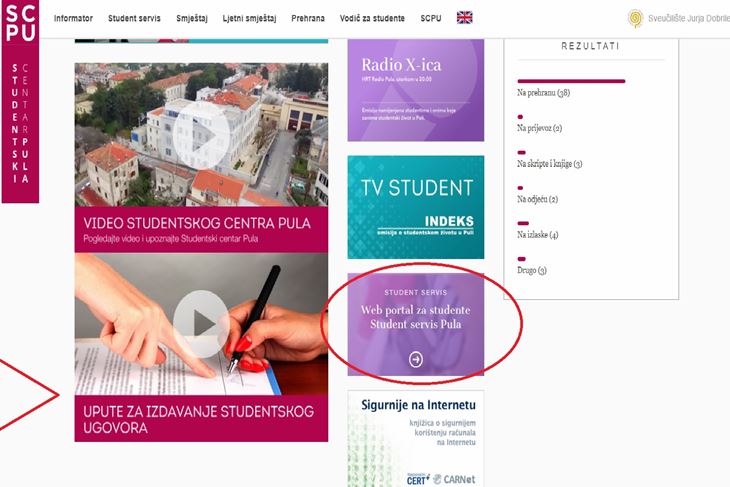This screenshot has height=487, width=730.
Task: Click Video Studentskog Centra Pula caption
Action: tap(197, 223)
